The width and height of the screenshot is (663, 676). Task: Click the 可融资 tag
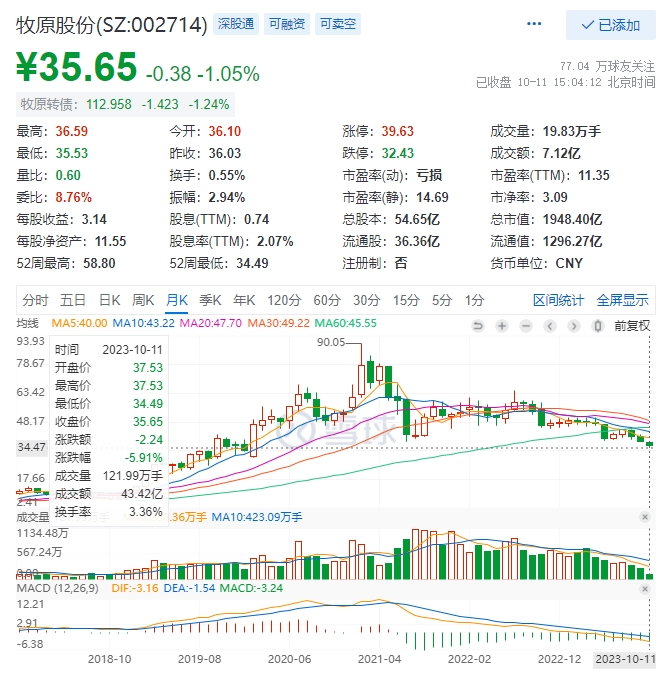coord(287,24)
